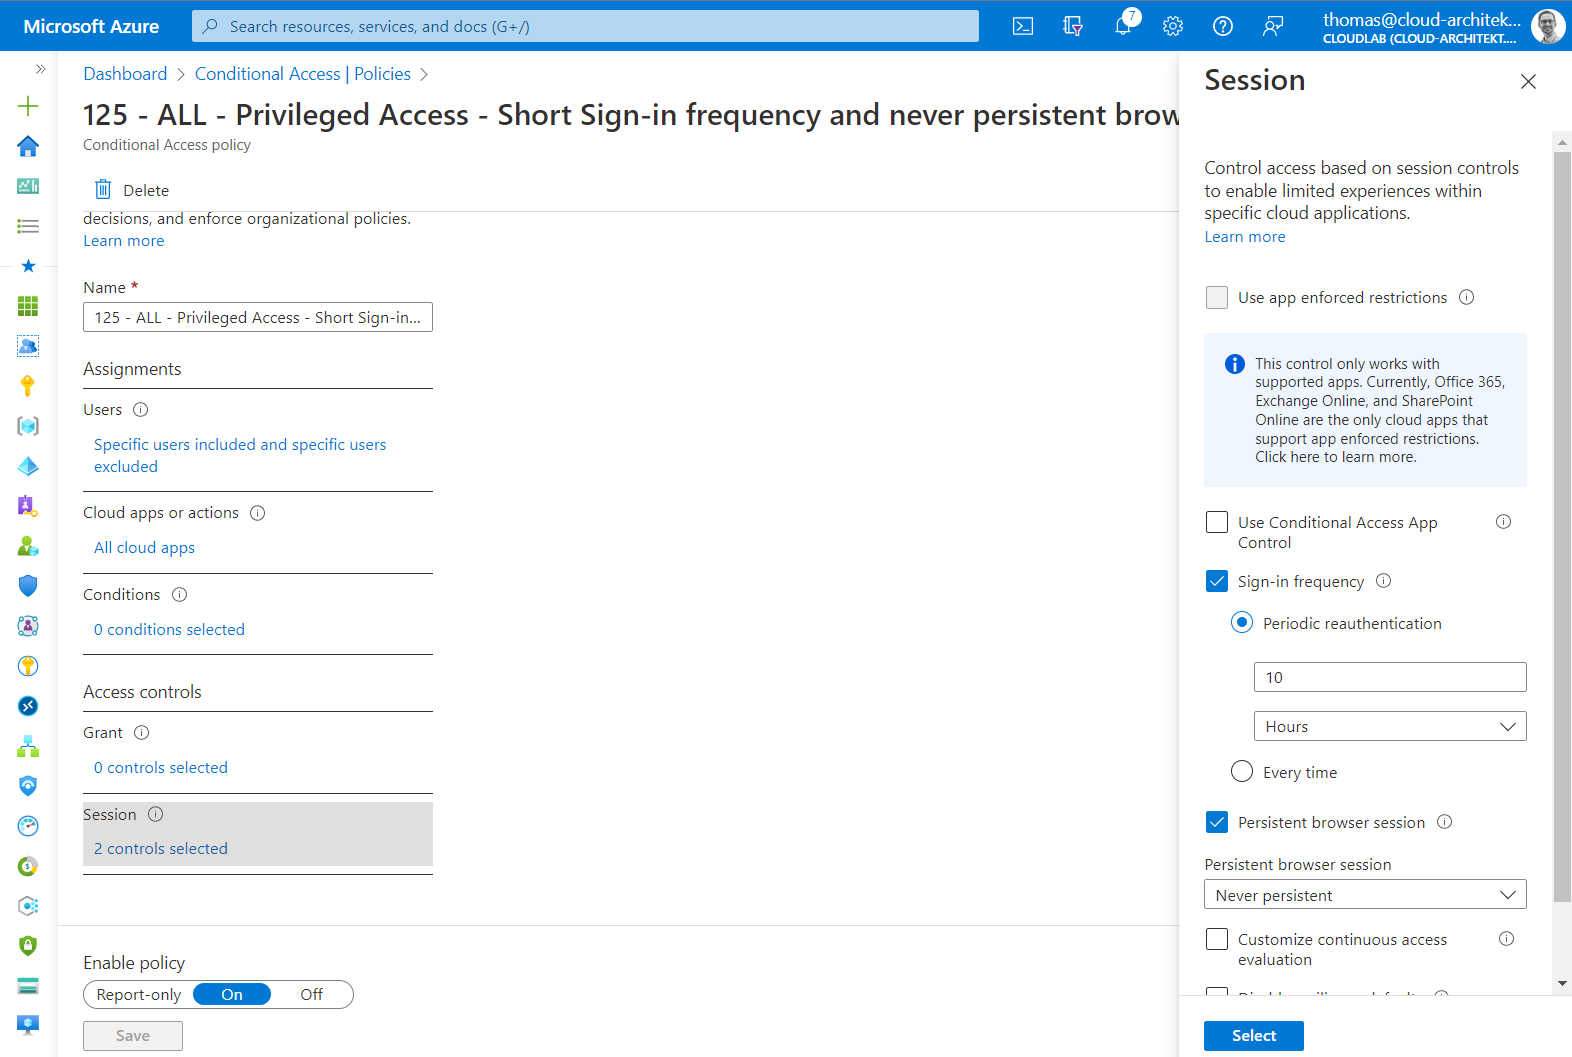This screenshot has height=1057, width=1572.
Task: Click the Home icon in sidebar
Action: pos(28,146)
